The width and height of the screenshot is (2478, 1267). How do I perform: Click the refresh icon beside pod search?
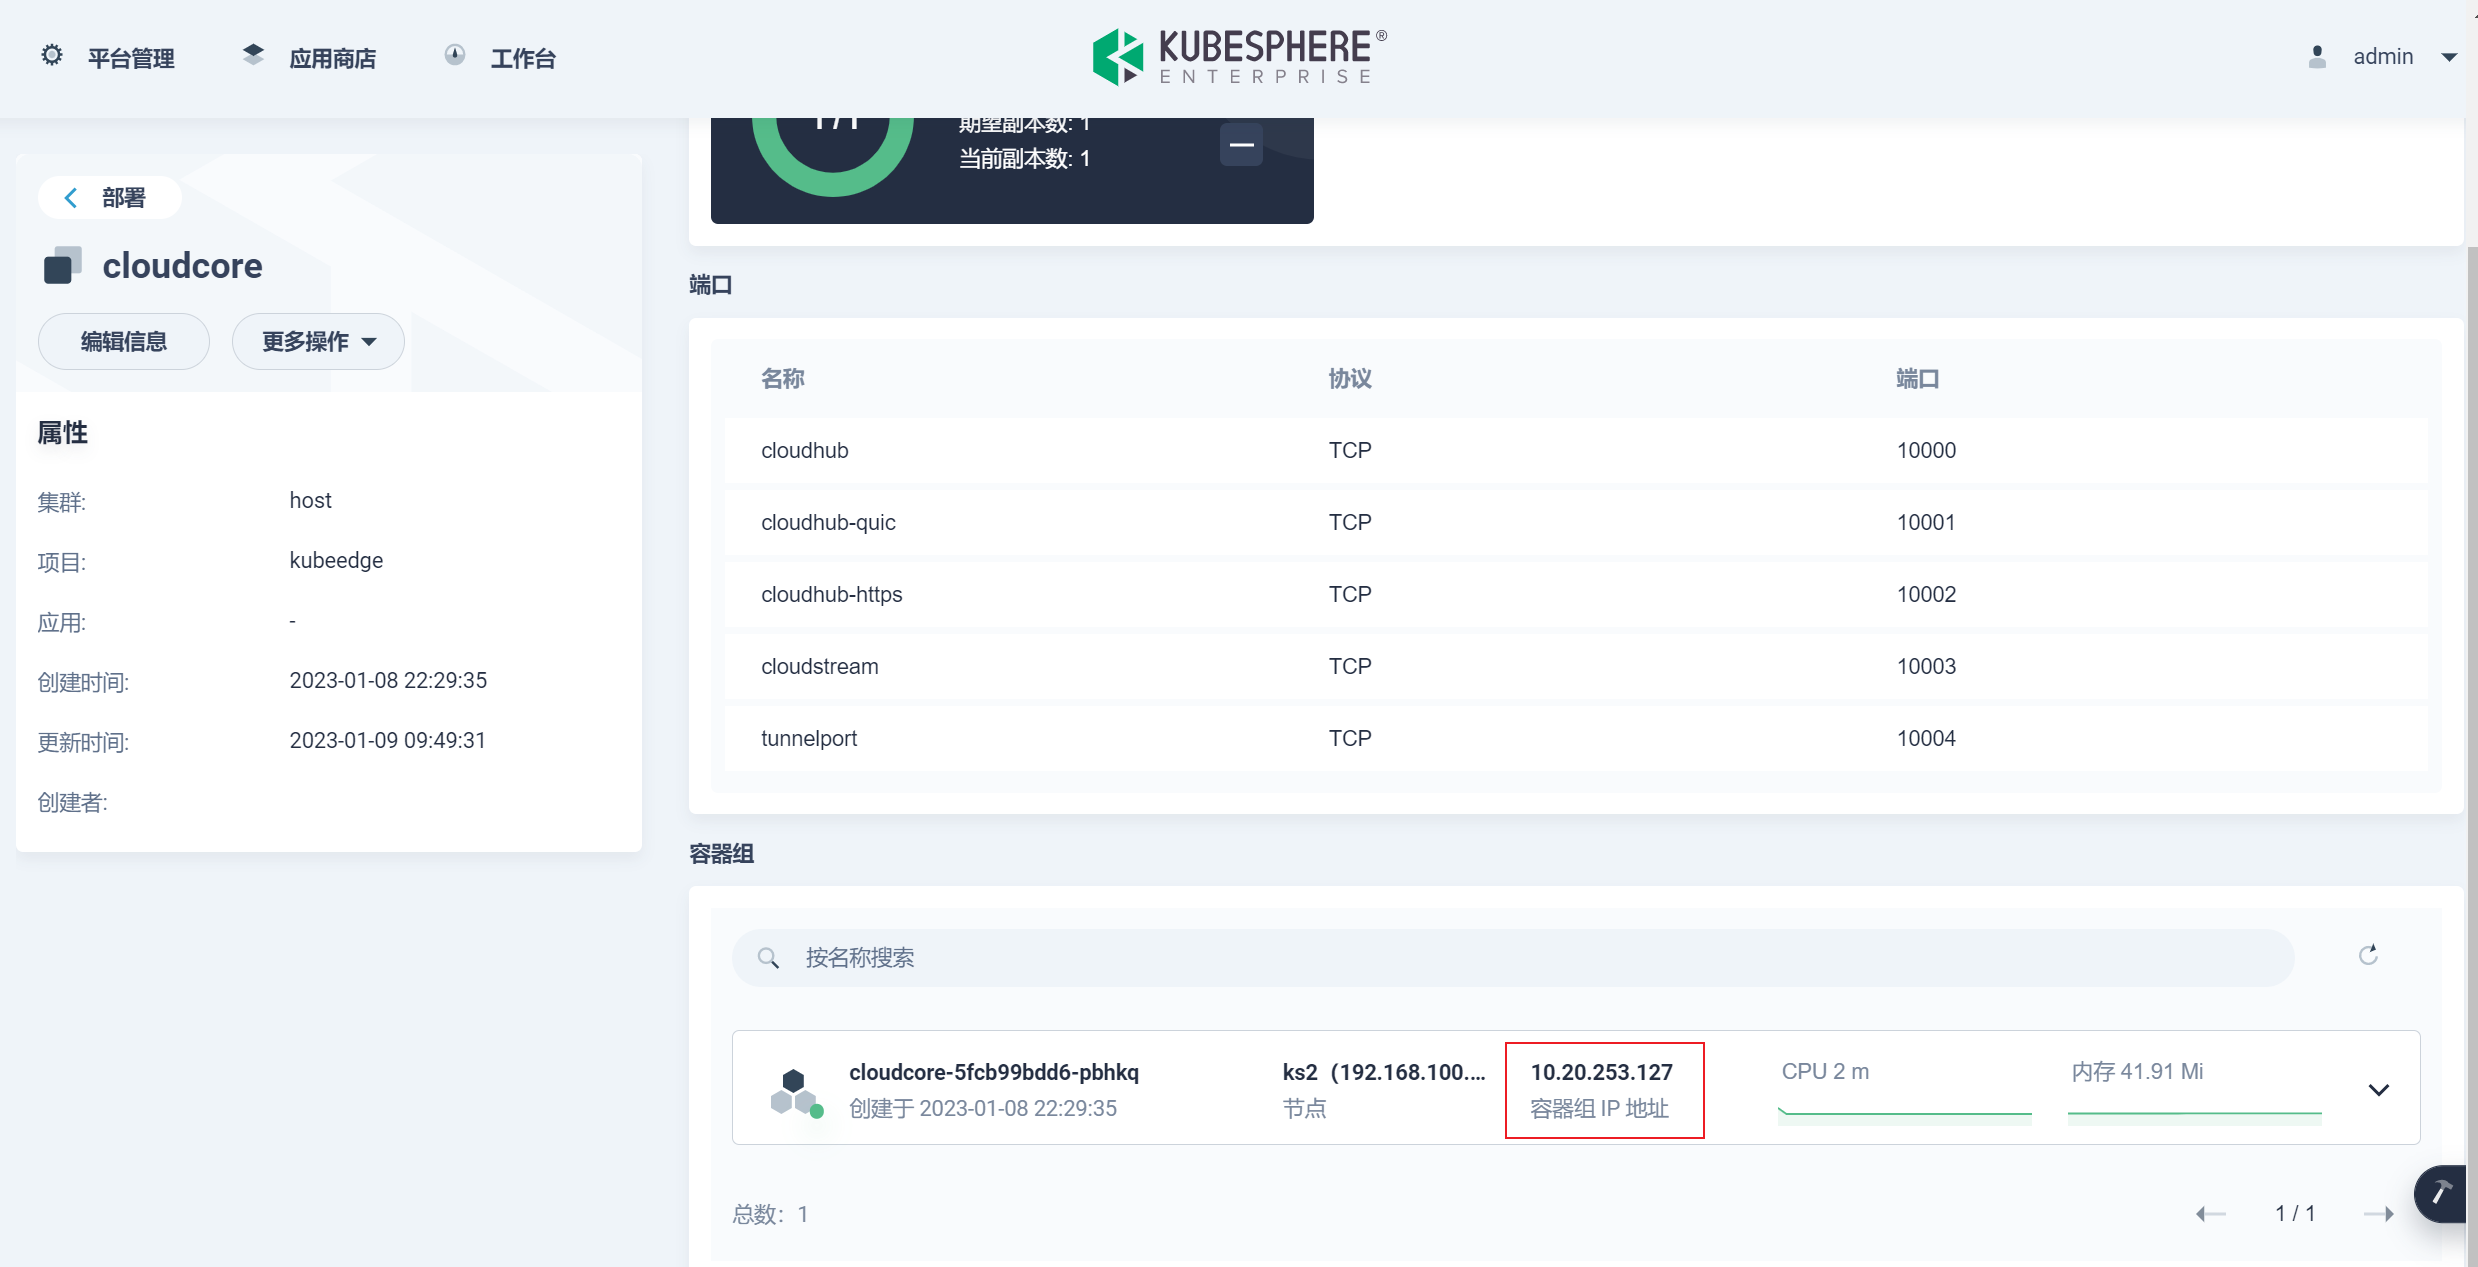pyautogui.click(x=2368, y=956)
